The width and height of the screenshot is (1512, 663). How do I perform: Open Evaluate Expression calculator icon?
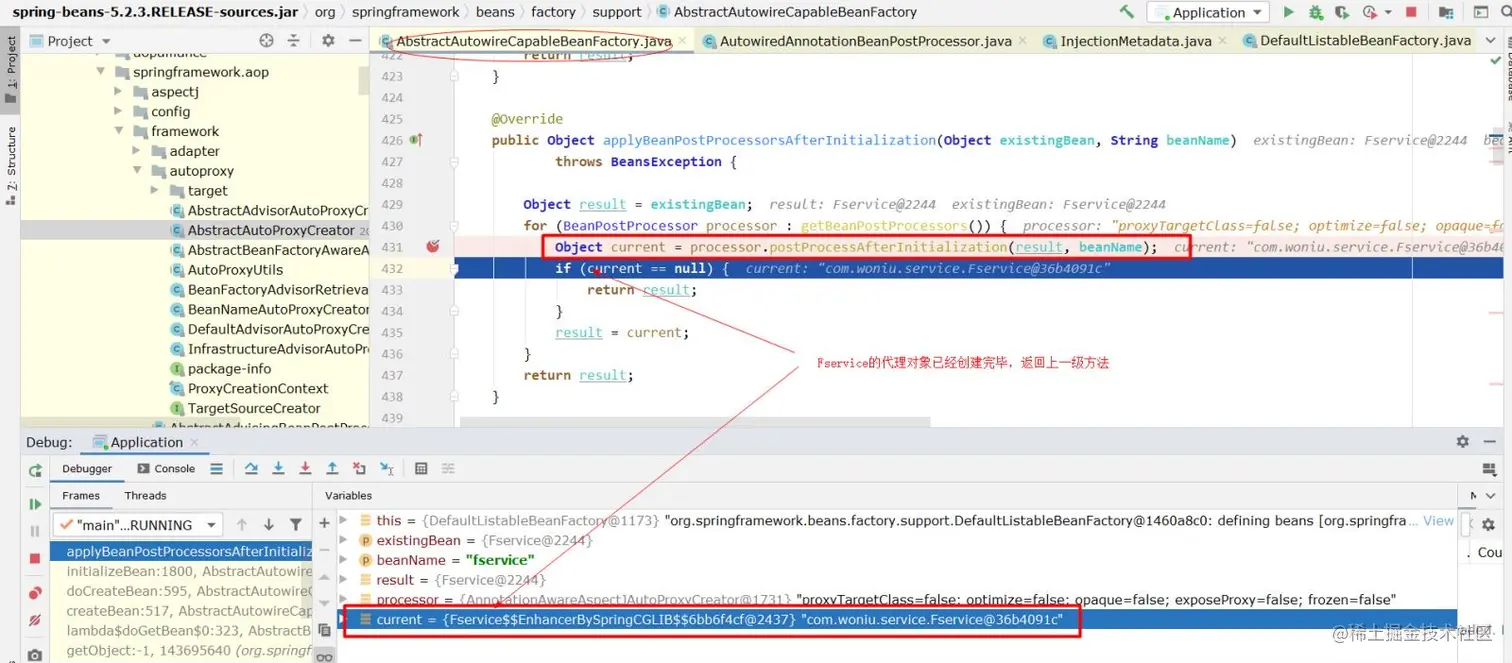(421, 468)
